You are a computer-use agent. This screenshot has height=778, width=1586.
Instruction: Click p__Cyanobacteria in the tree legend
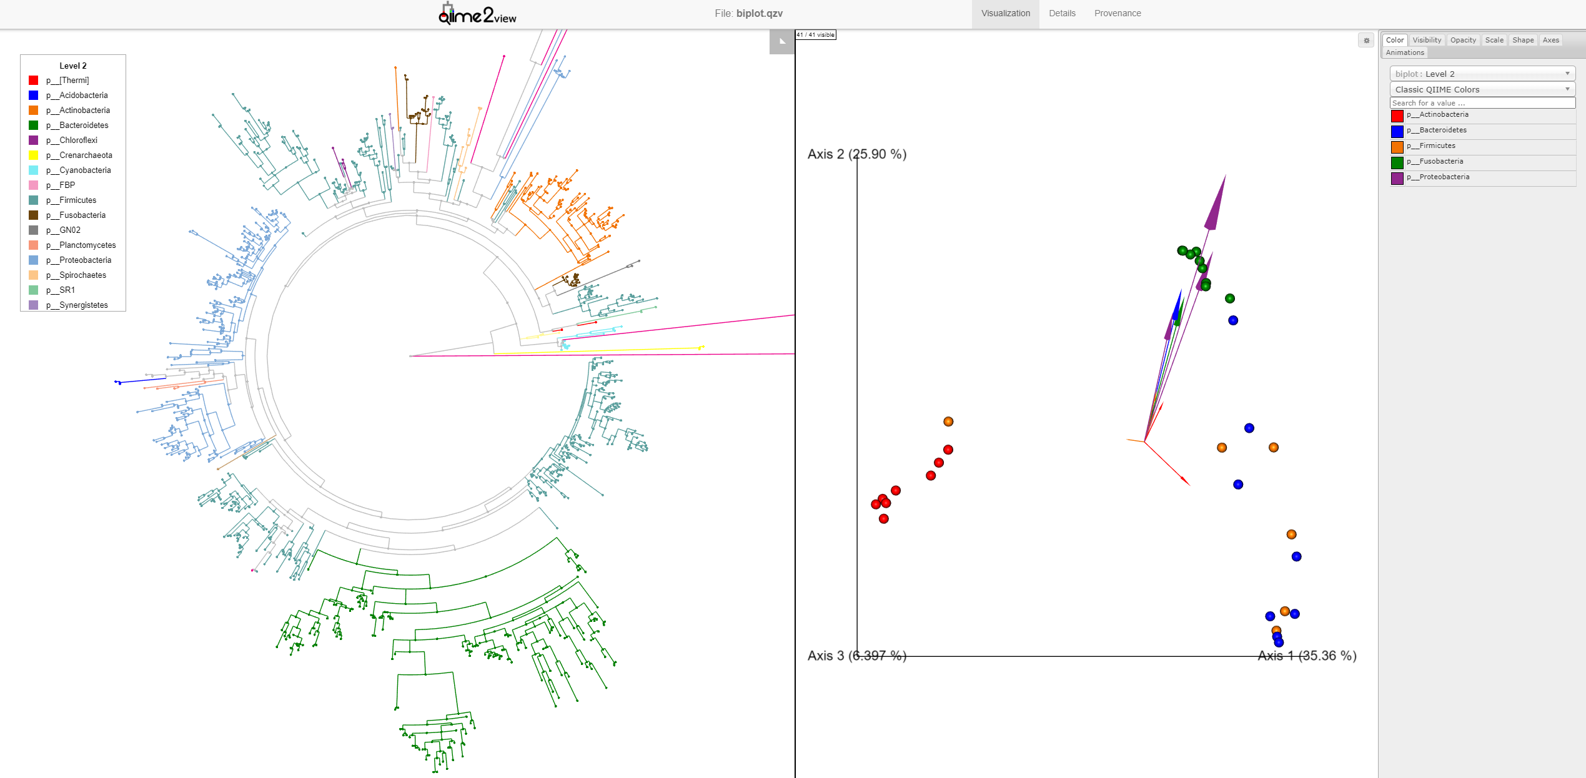[78, 170]
